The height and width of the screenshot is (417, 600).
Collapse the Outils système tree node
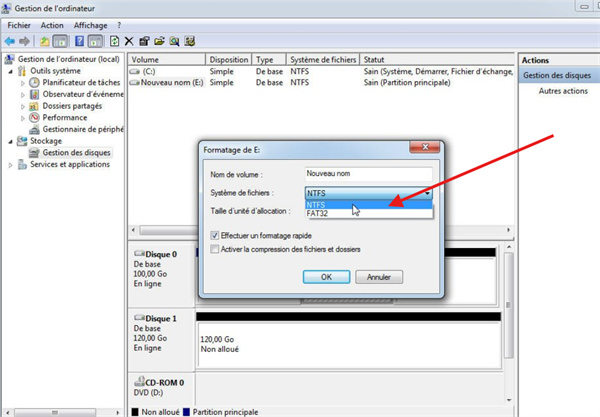point(11,72)
